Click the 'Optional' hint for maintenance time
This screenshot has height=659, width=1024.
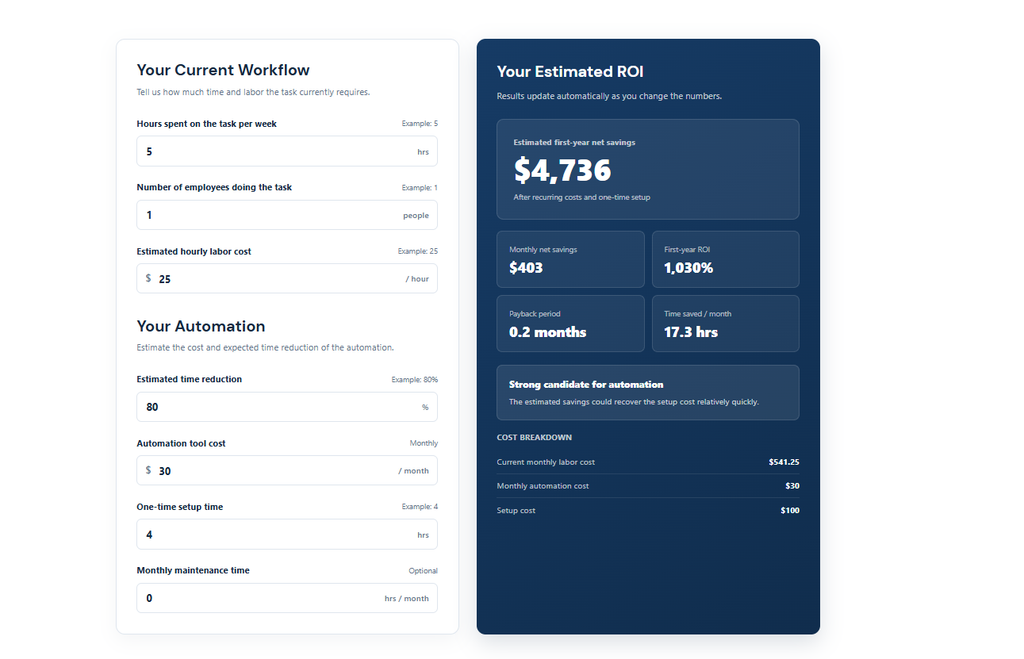[x=423, y=571]
